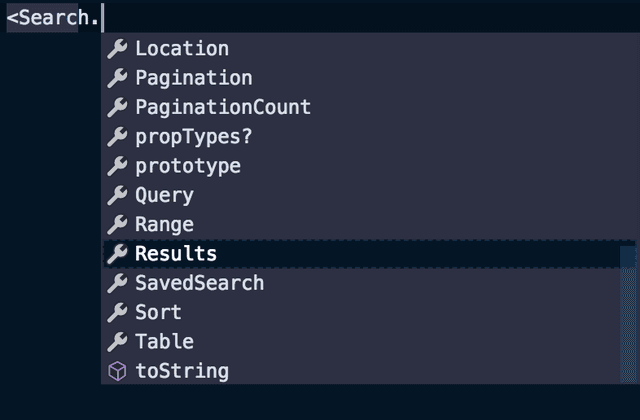Insert the propTypes? completion

click(x=194, y=137)
